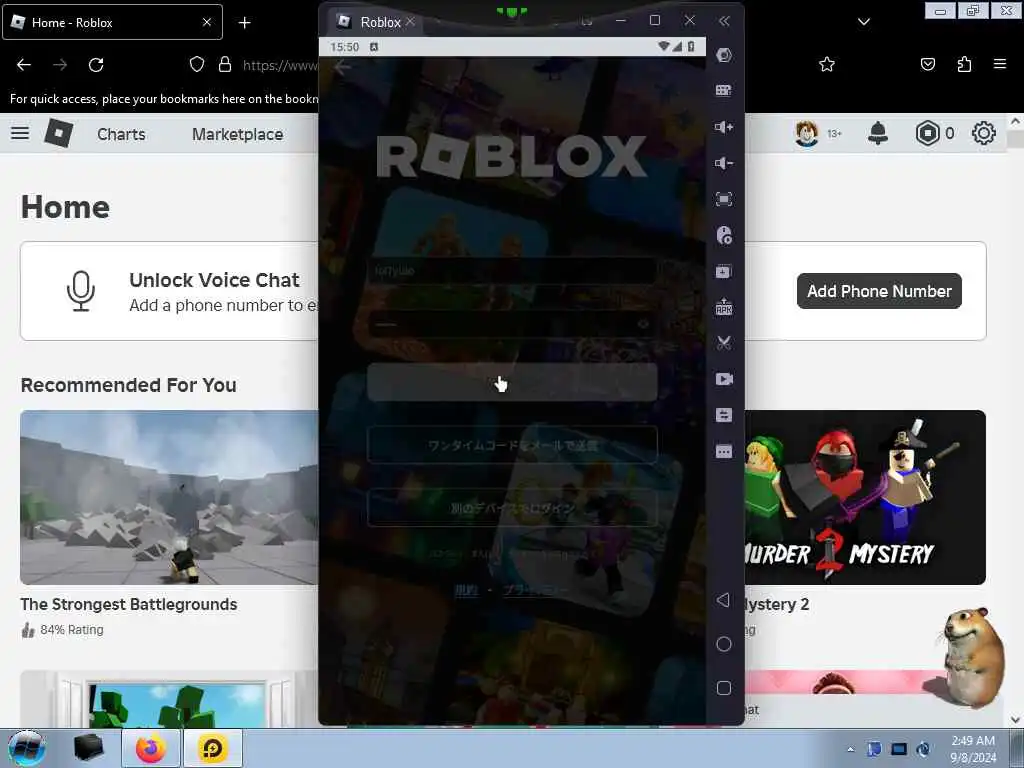The width and height of the screenshot is (1024, 768).
Task: Click the mouse-settings icon below fullscreen in sidebar
Action: pos(724,235)
